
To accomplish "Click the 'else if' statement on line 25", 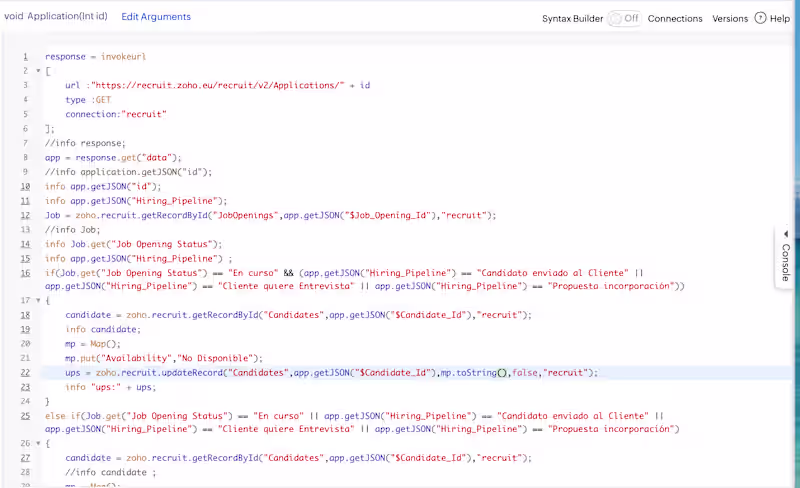I will [362, 422].
